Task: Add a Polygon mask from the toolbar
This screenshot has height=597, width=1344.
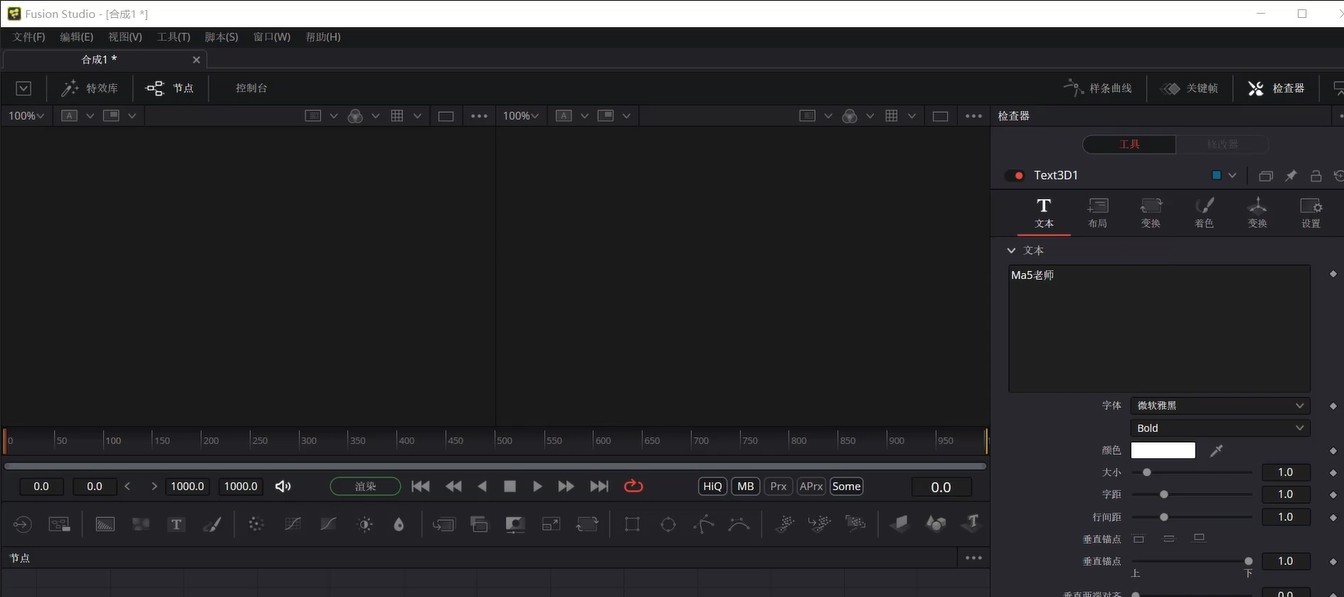Action: [704, 524]
